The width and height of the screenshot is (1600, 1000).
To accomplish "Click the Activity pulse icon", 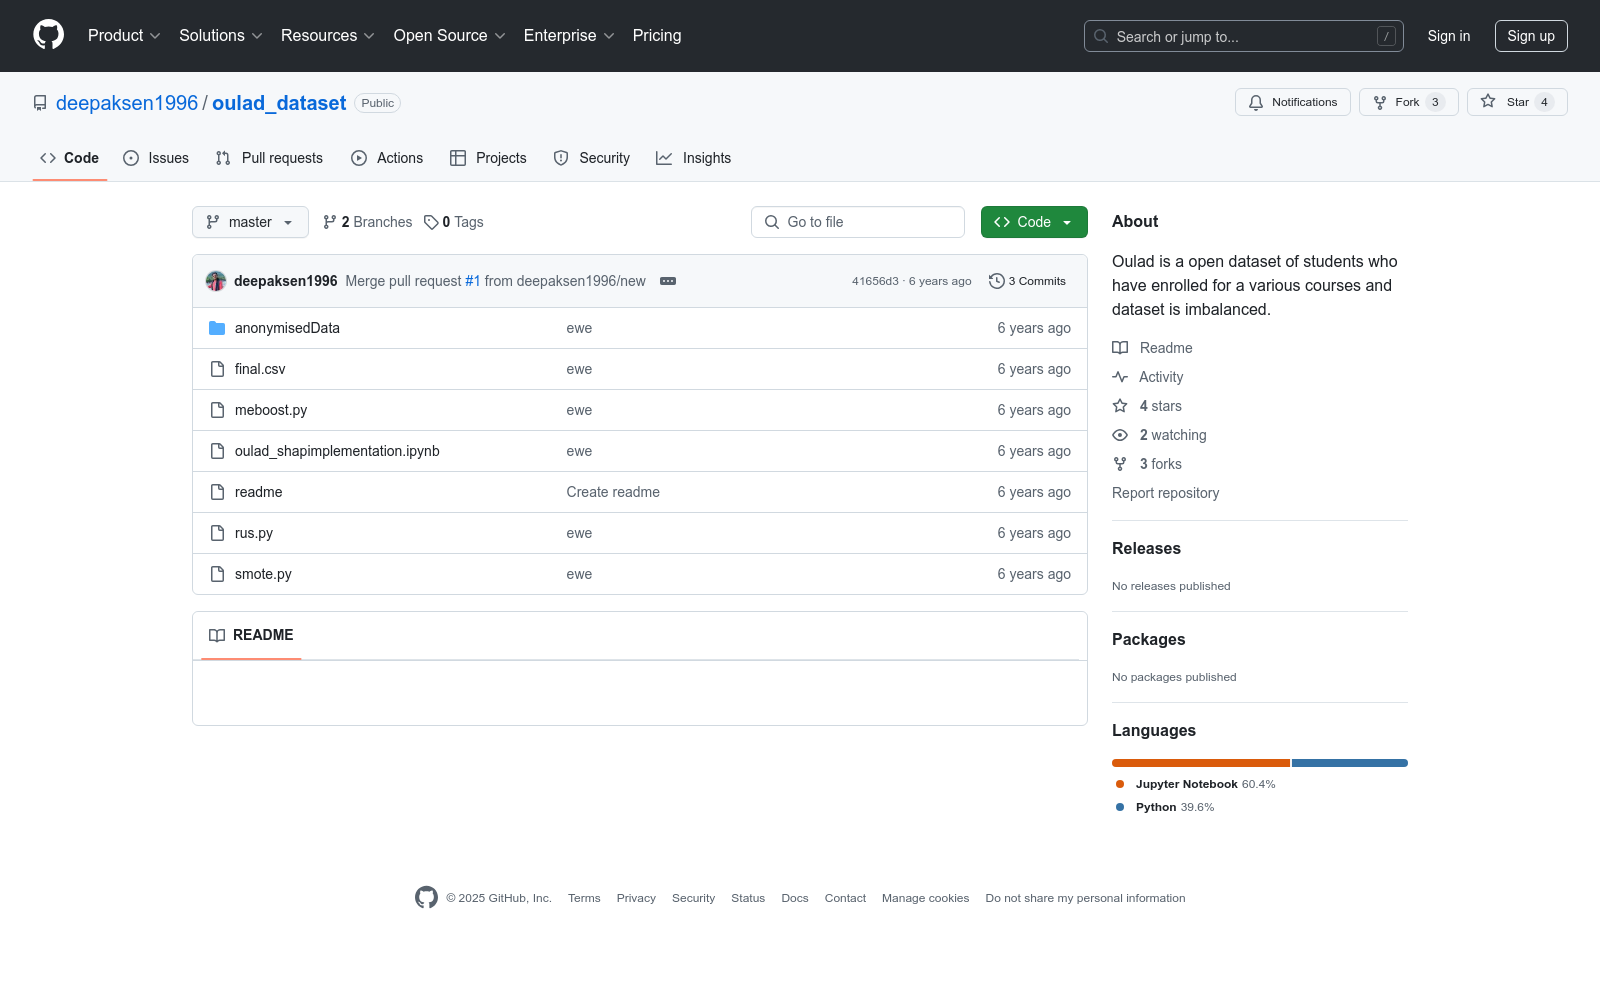I will tap(1120, 377).
